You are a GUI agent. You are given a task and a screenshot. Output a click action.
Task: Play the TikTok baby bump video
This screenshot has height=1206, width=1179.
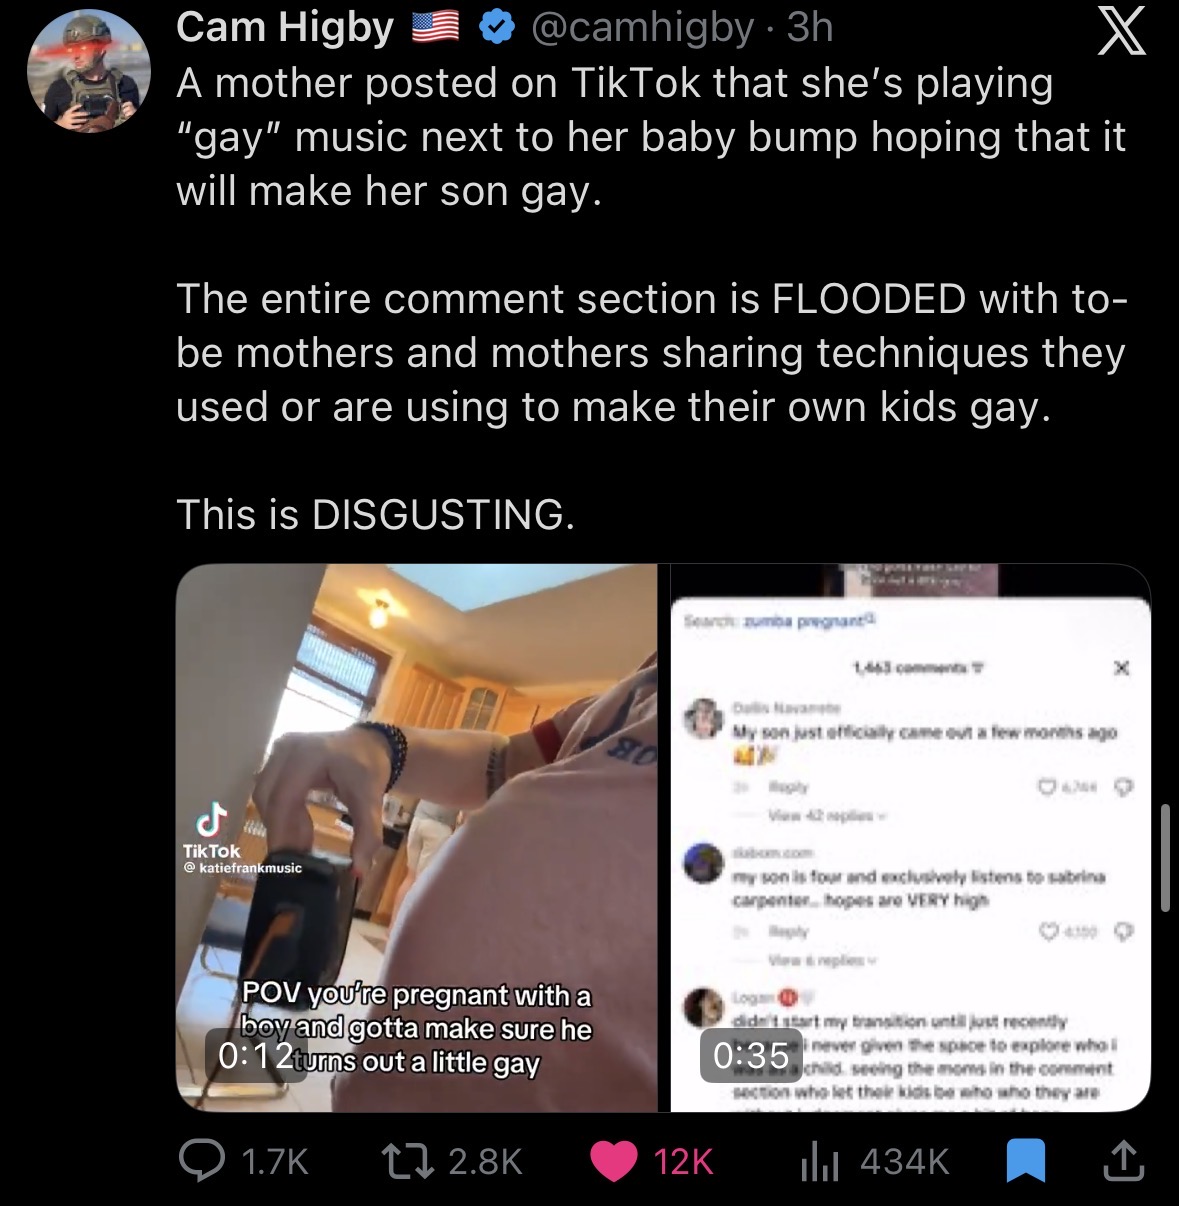[x=417, y=837]
